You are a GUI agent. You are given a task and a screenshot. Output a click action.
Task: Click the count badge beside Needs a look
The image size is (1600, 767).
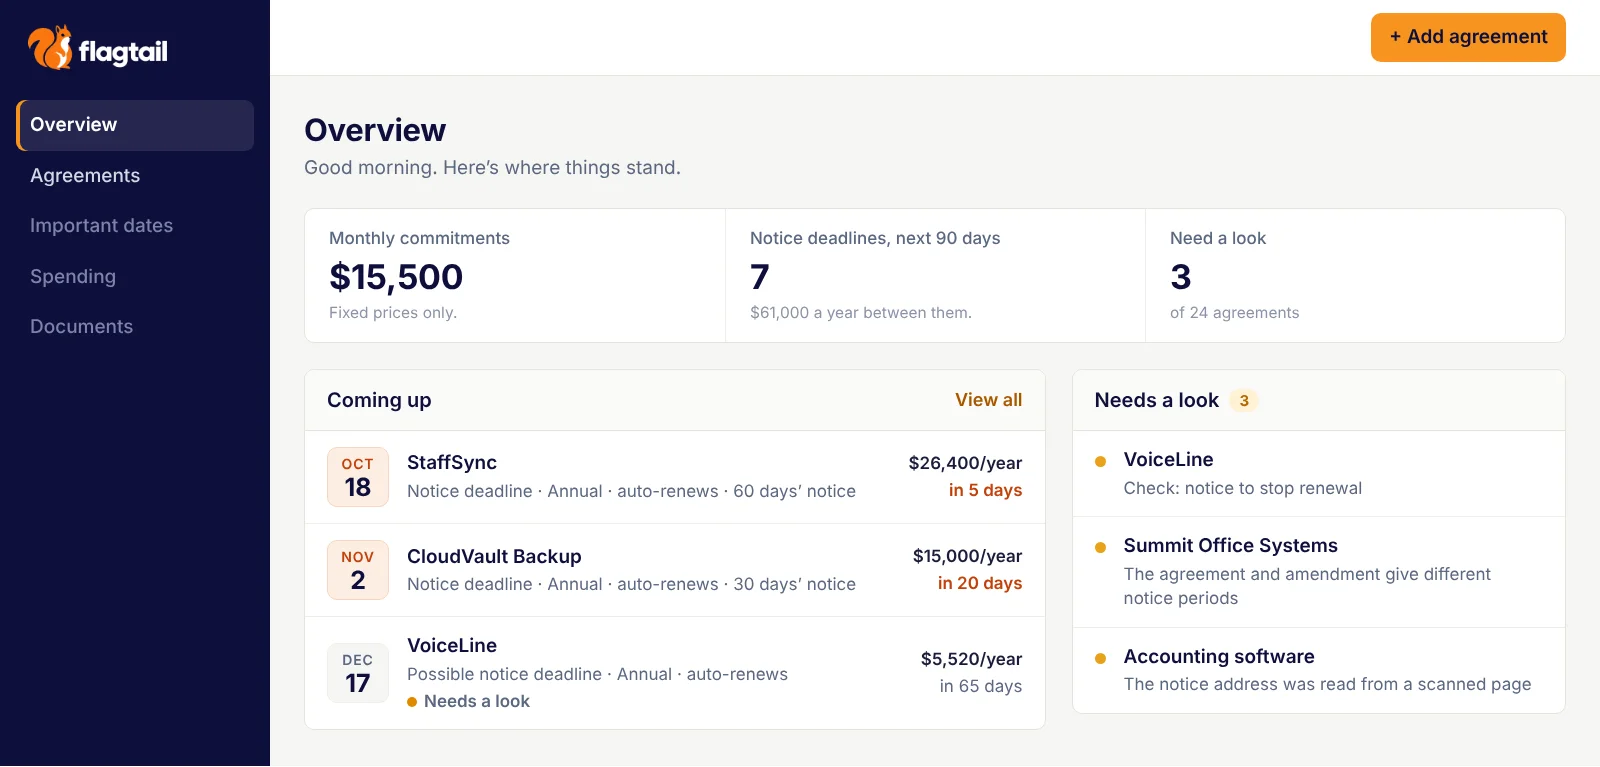(x=1244, y=401)
